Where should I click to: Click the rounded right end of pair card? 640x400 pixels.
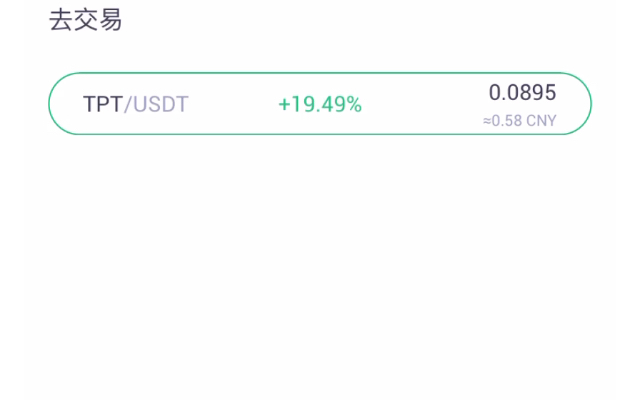576,104
